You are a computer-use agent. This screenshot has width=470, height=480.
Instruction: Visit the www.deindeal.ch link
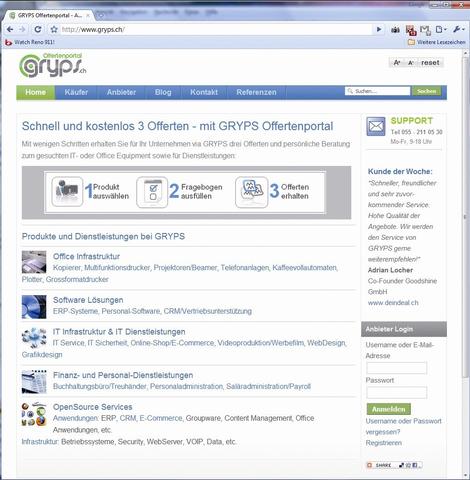(x=393, y=303)
